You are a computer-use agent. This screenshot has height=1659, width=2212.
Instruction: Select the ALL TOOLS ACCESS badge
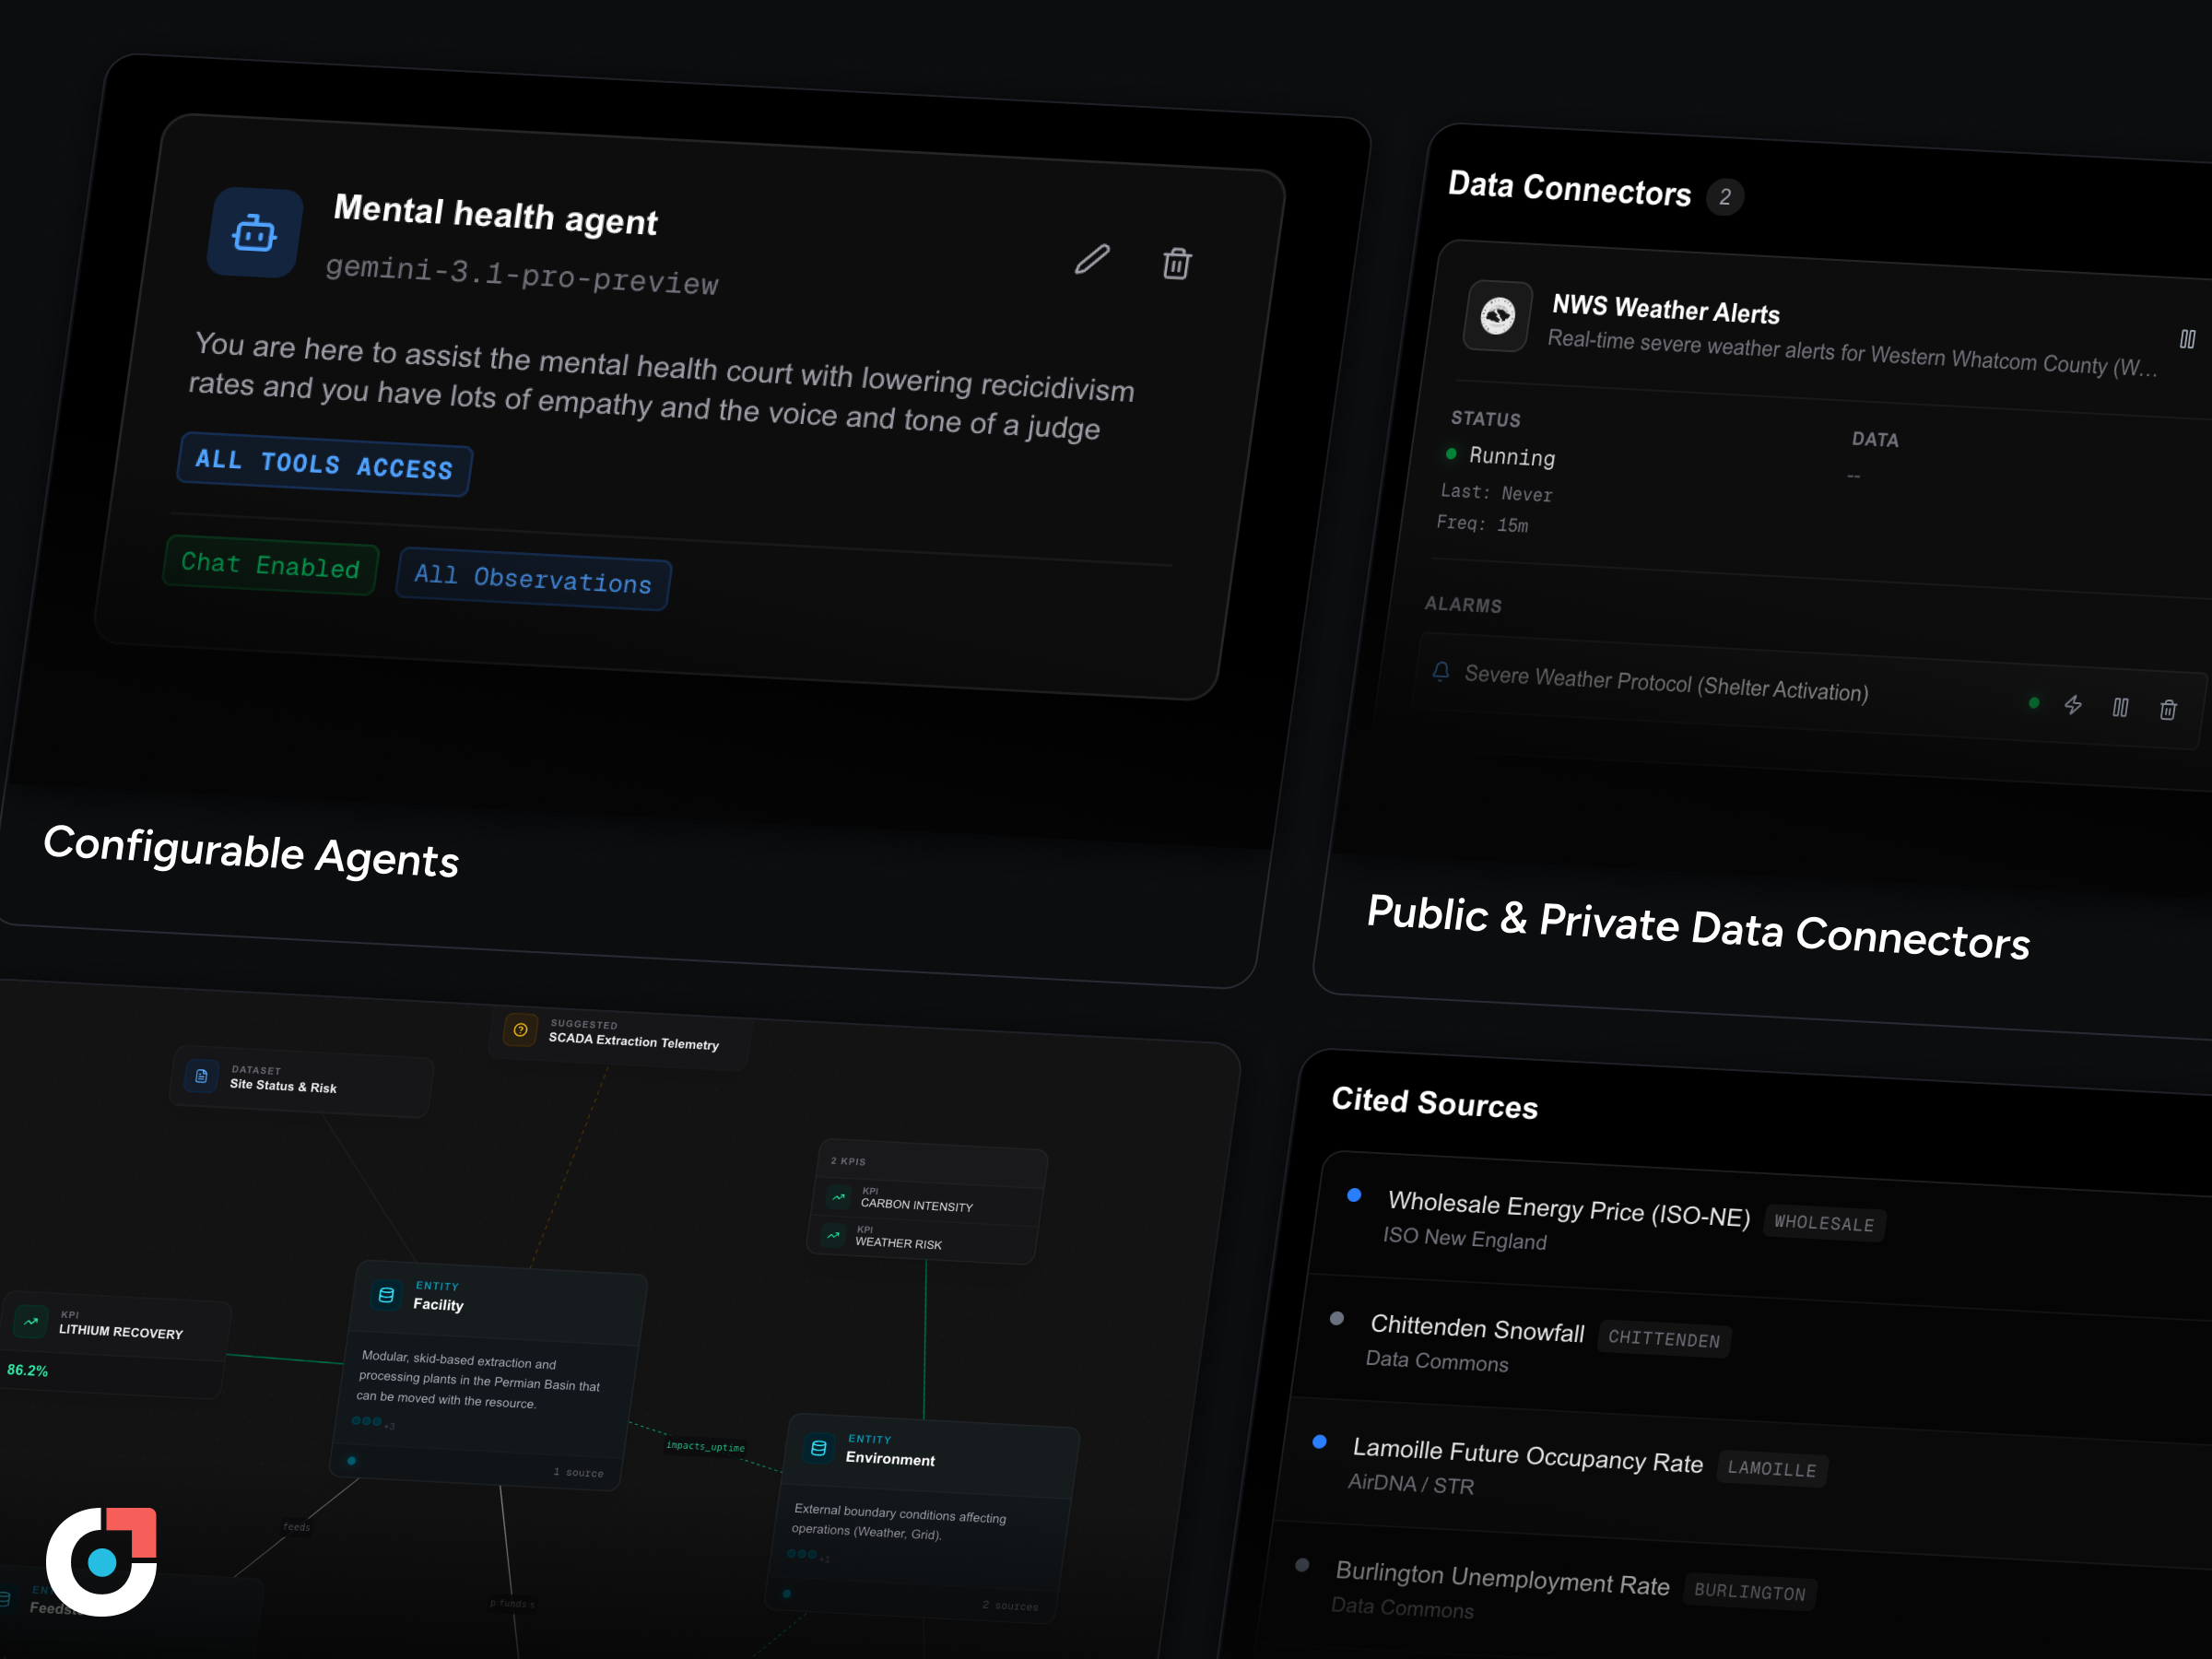324,464
